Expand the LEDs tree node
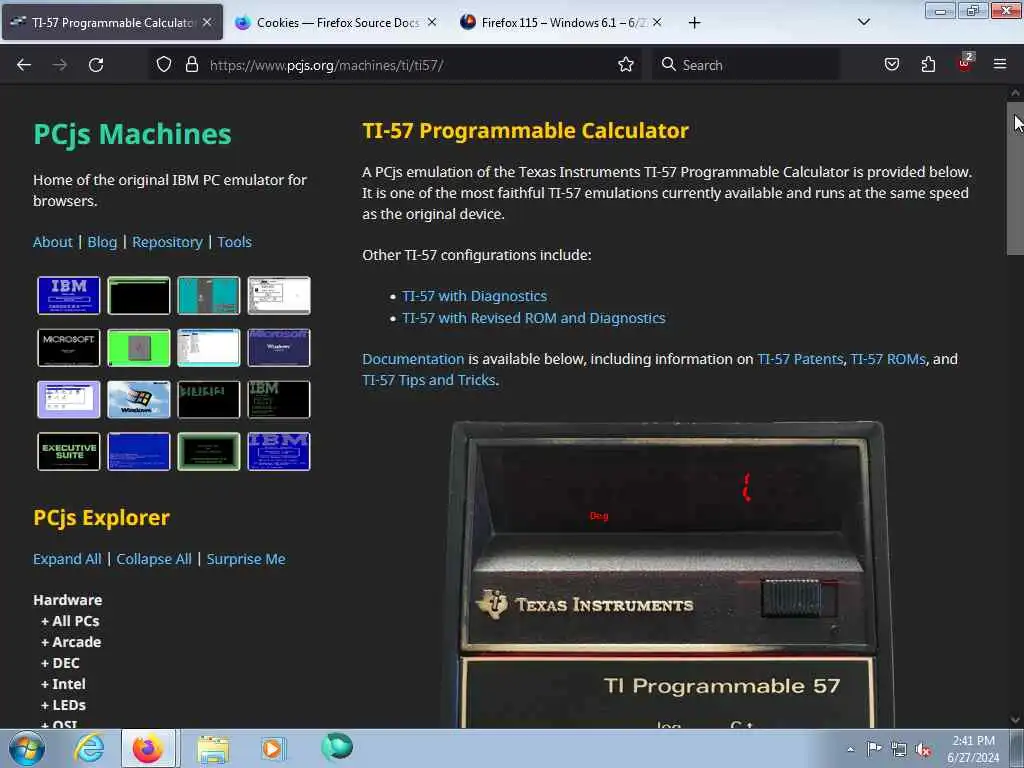 (x=63, y=705)
